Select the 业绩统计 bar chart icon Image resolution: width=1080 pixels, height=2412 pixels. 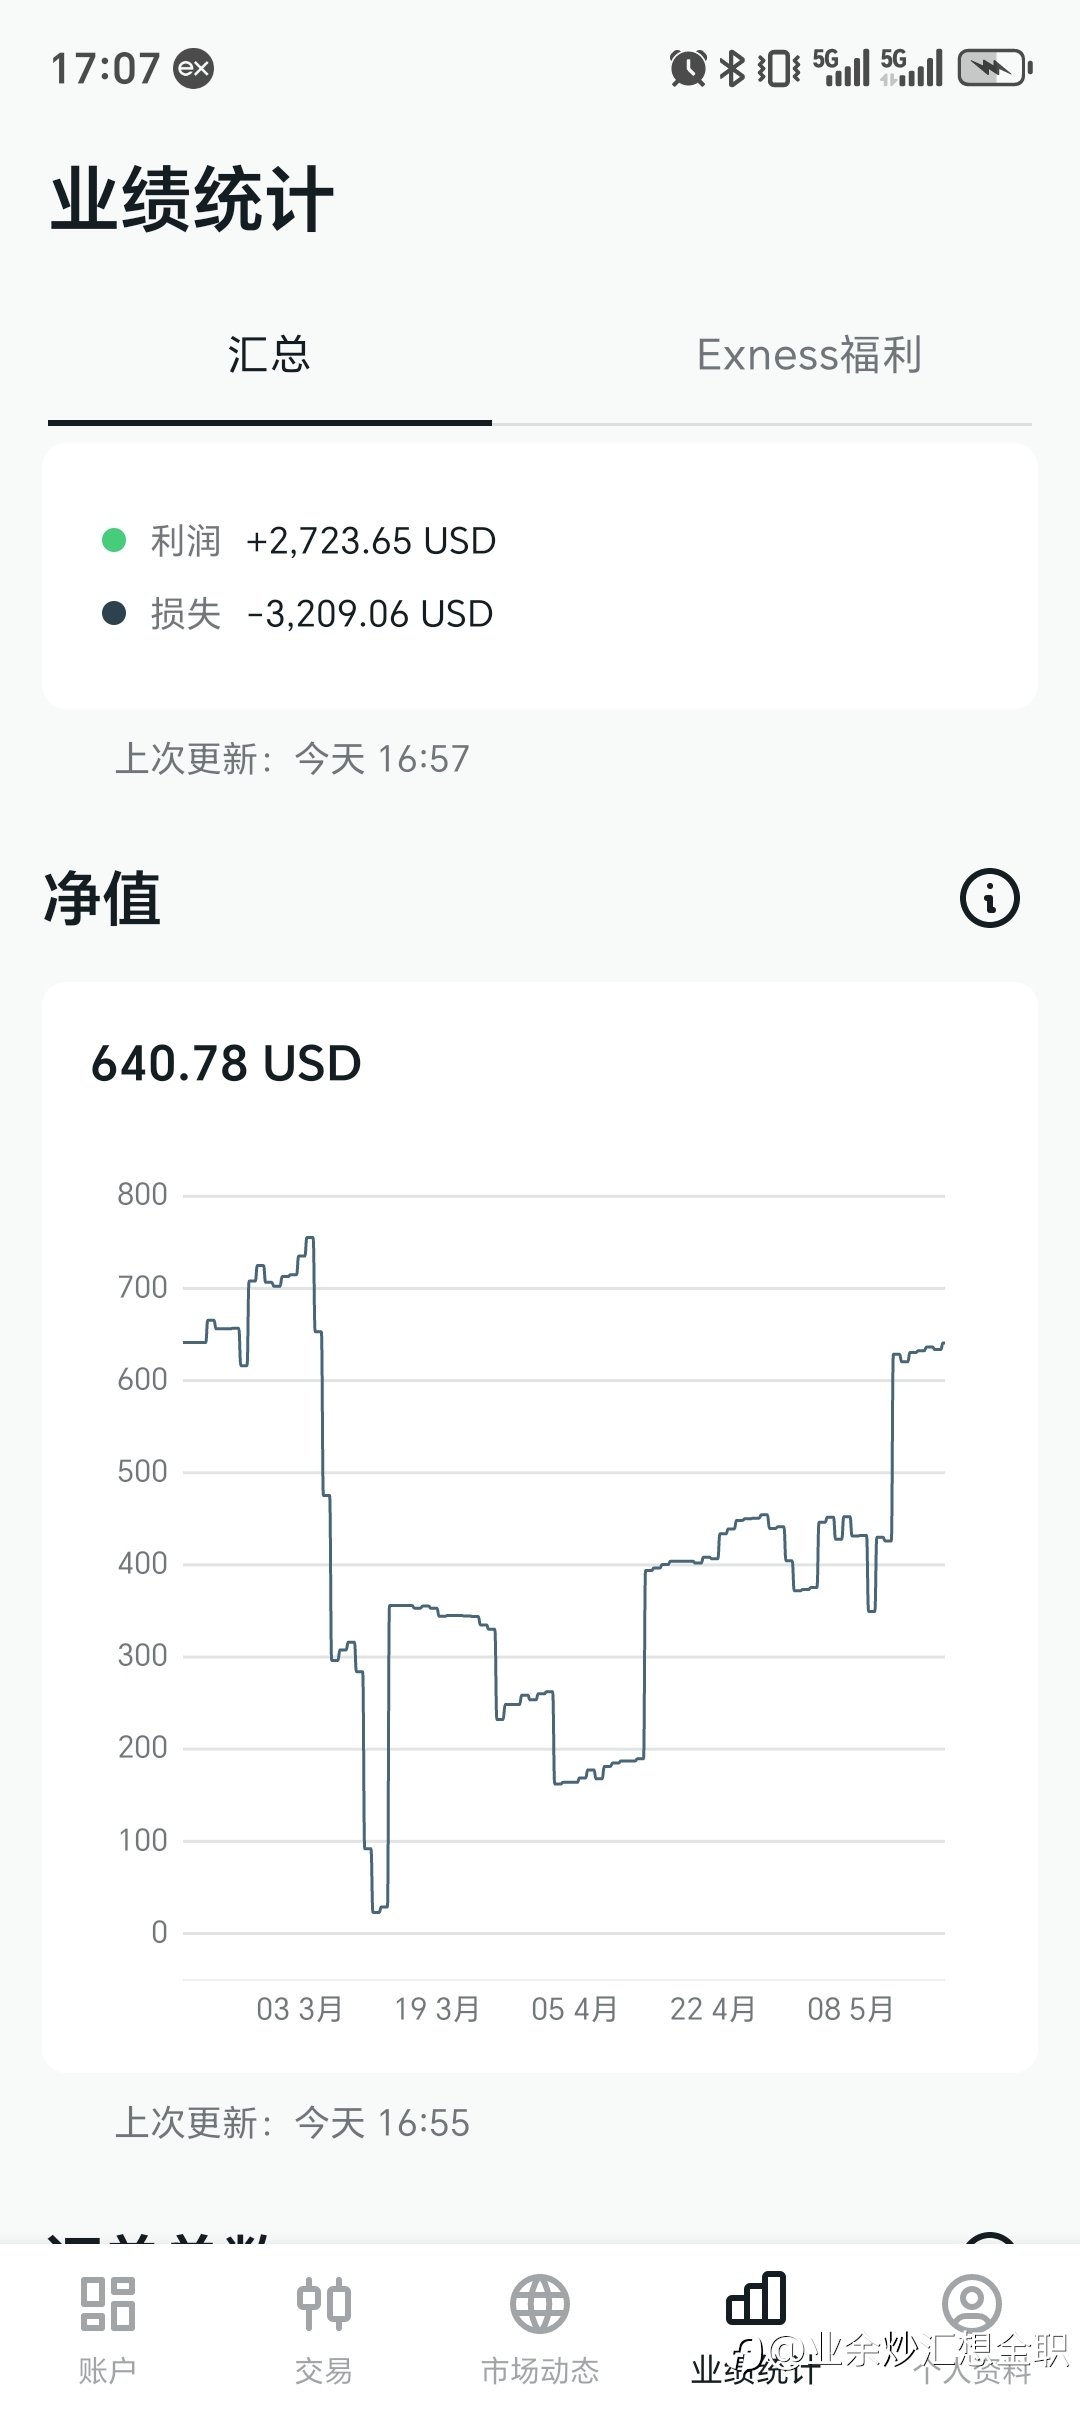[756, 2298]
